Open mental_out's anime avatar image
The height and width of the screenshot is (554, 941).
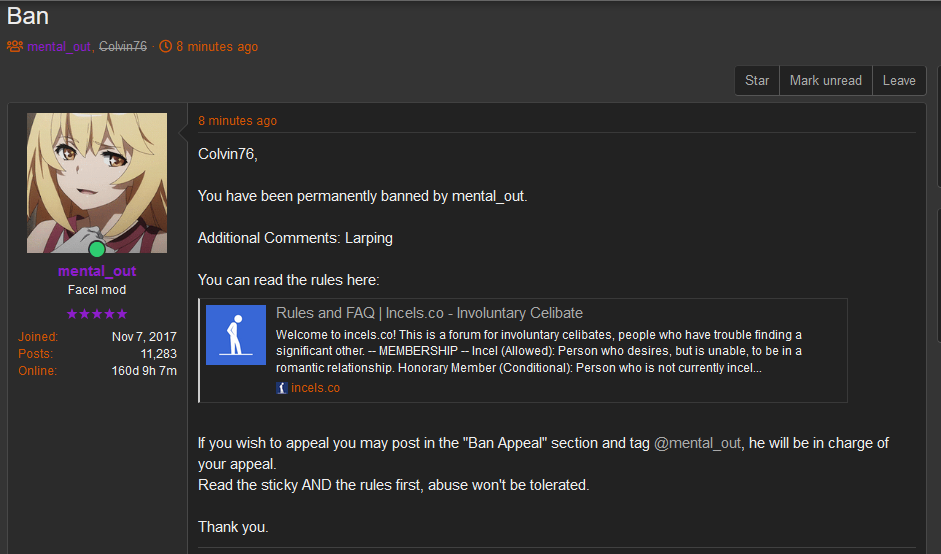point(97,183)
